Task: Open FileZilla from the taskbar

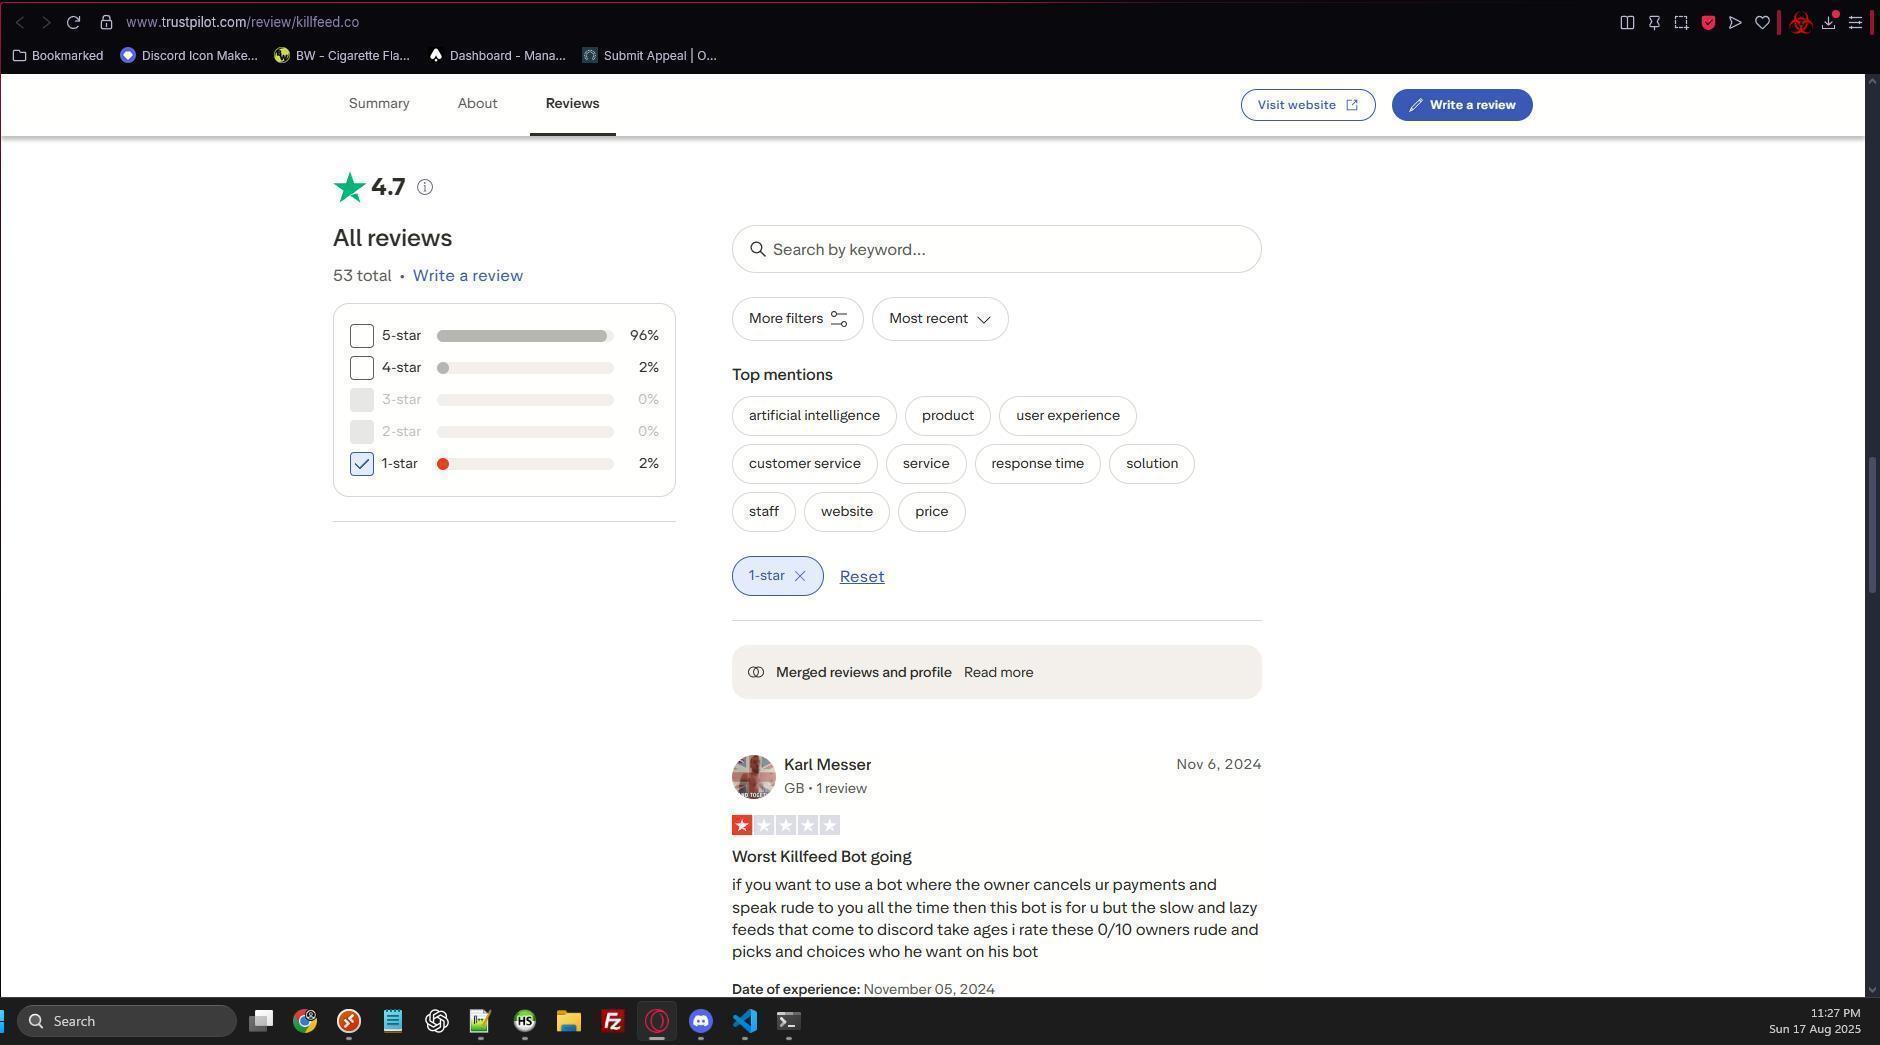Action: (613, 1021)
